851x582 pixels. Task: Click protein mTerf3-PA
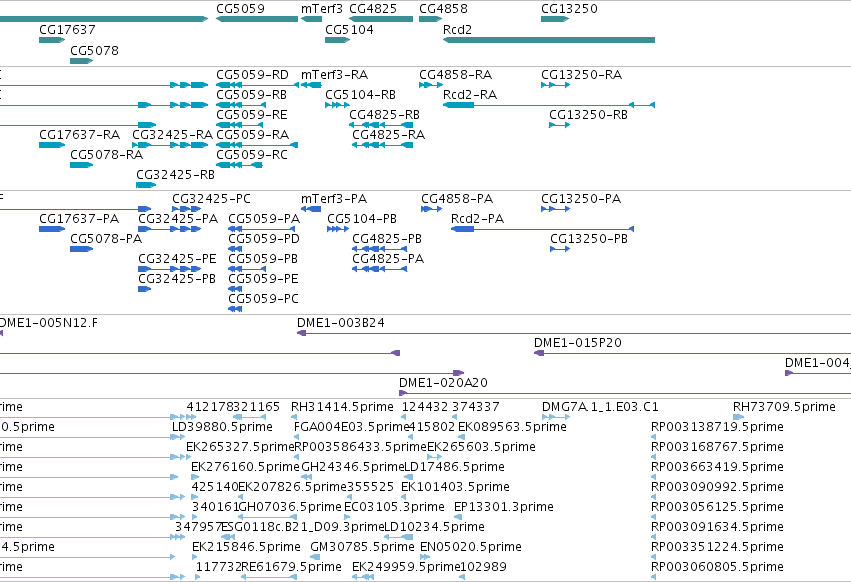point(311,209)
